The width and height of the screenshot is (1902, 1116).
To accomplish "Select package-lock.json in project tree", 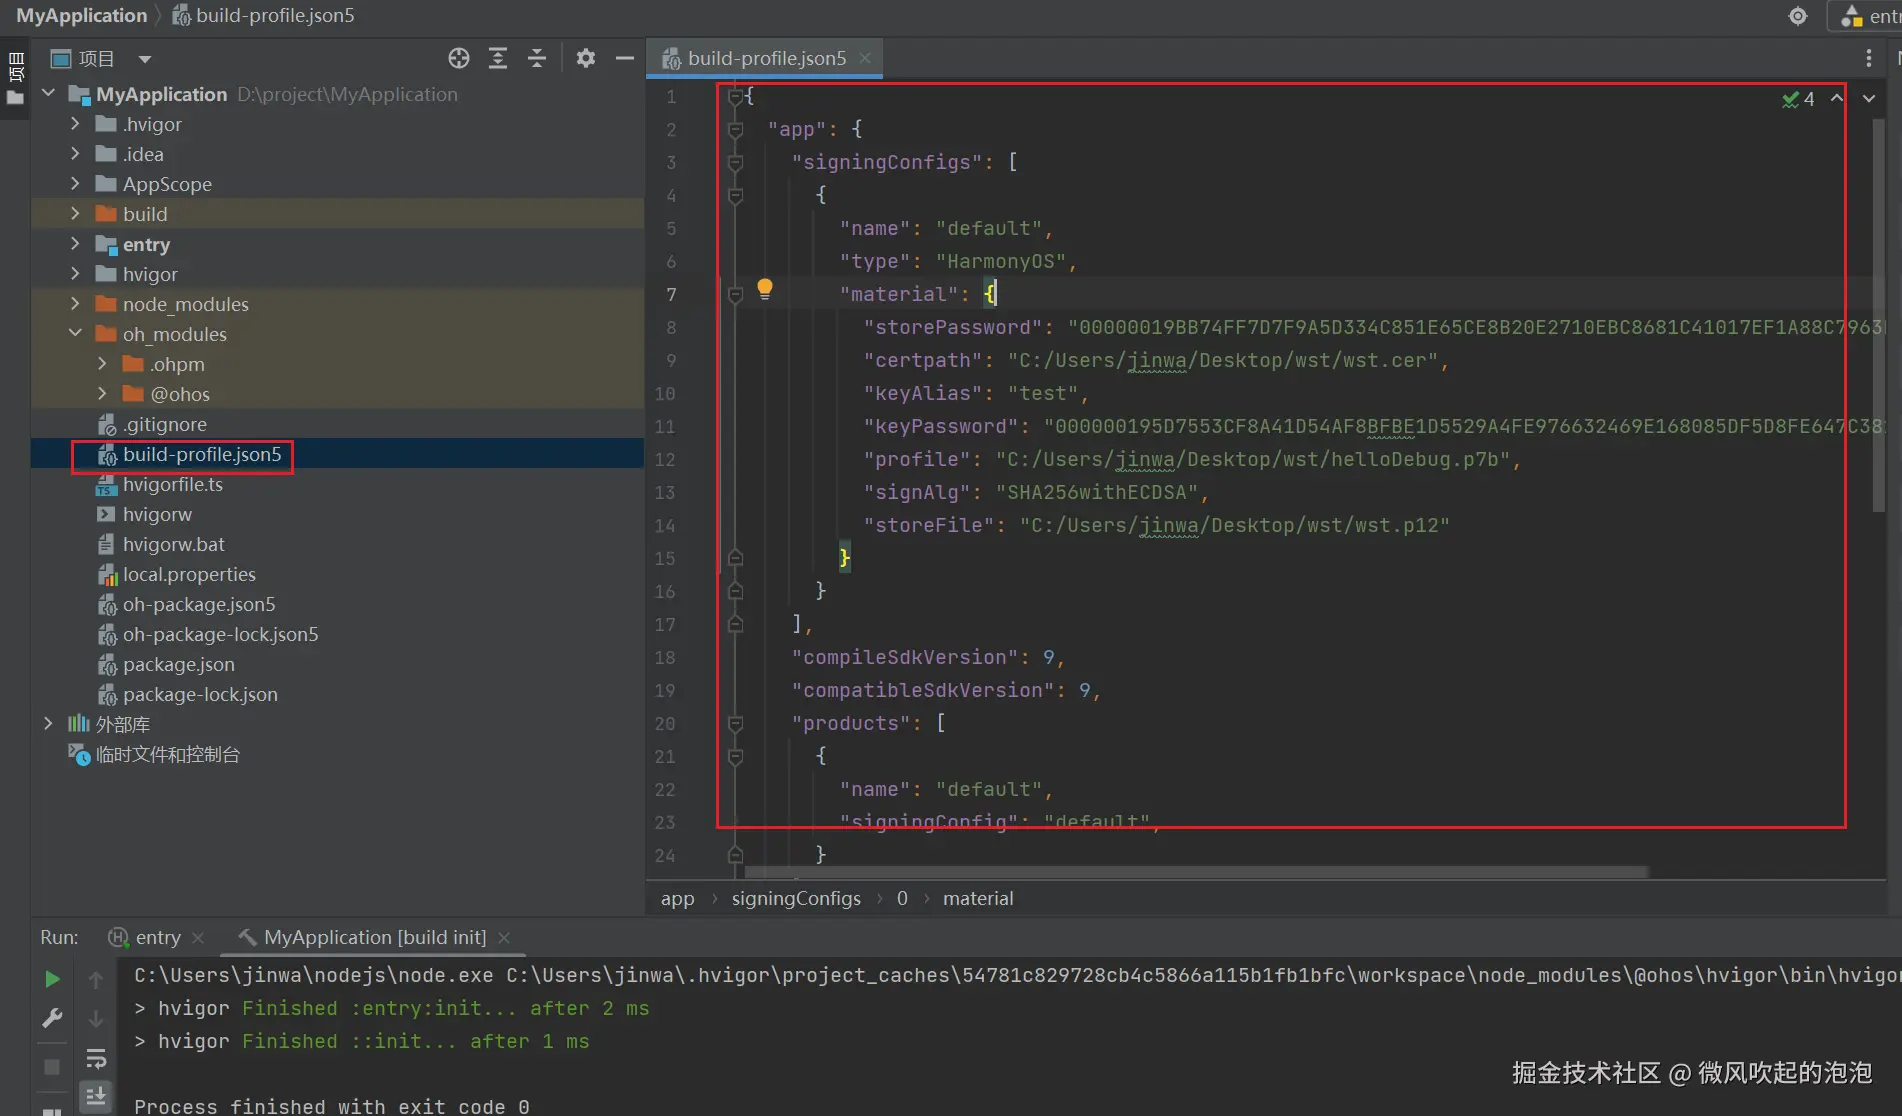I will [200, 694].
